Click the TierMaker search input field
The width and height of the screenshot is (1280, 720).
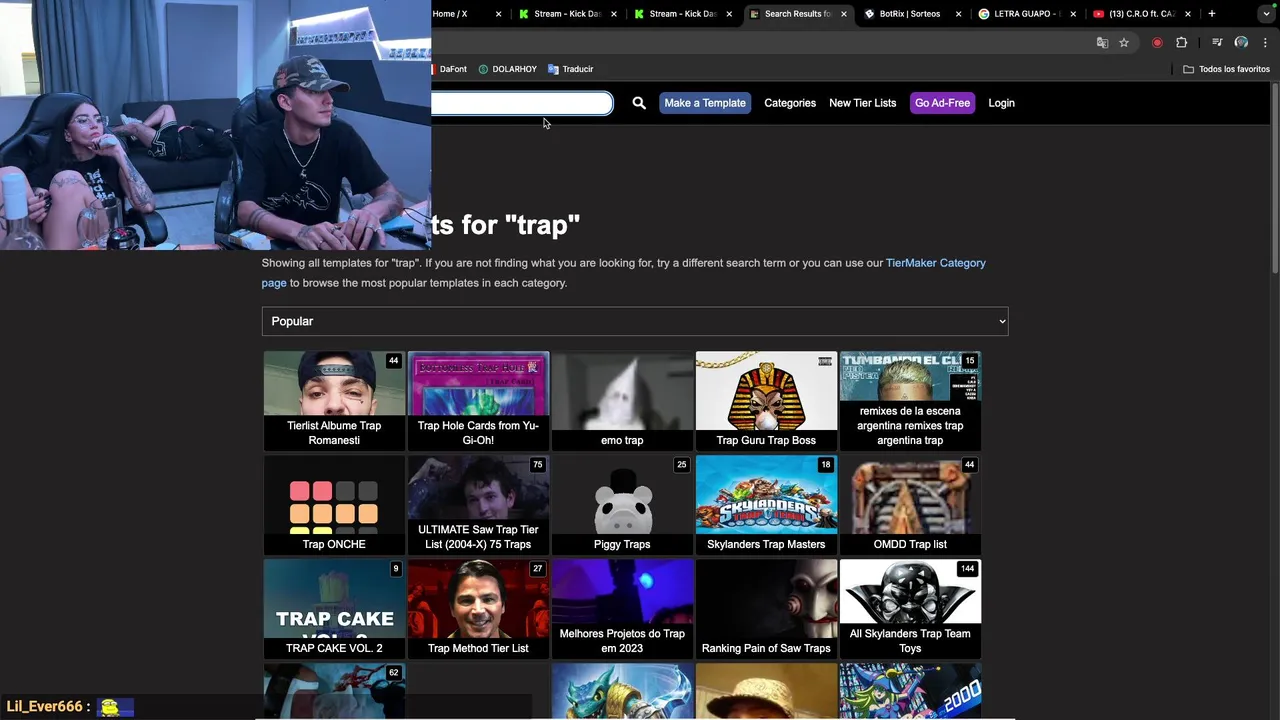tap(522, 103)
